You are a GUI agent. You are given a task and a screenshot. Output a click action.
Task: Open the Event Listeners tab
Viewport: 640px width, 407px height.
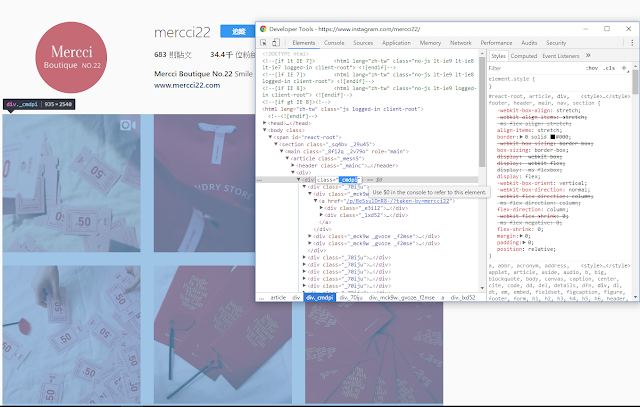[x=560, y=56]
